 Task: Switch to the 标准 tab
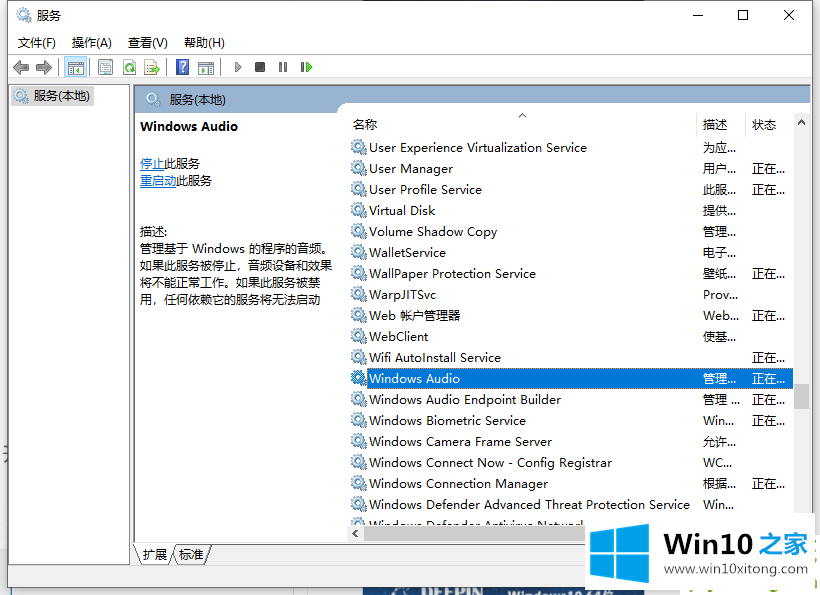coord(191,554)
